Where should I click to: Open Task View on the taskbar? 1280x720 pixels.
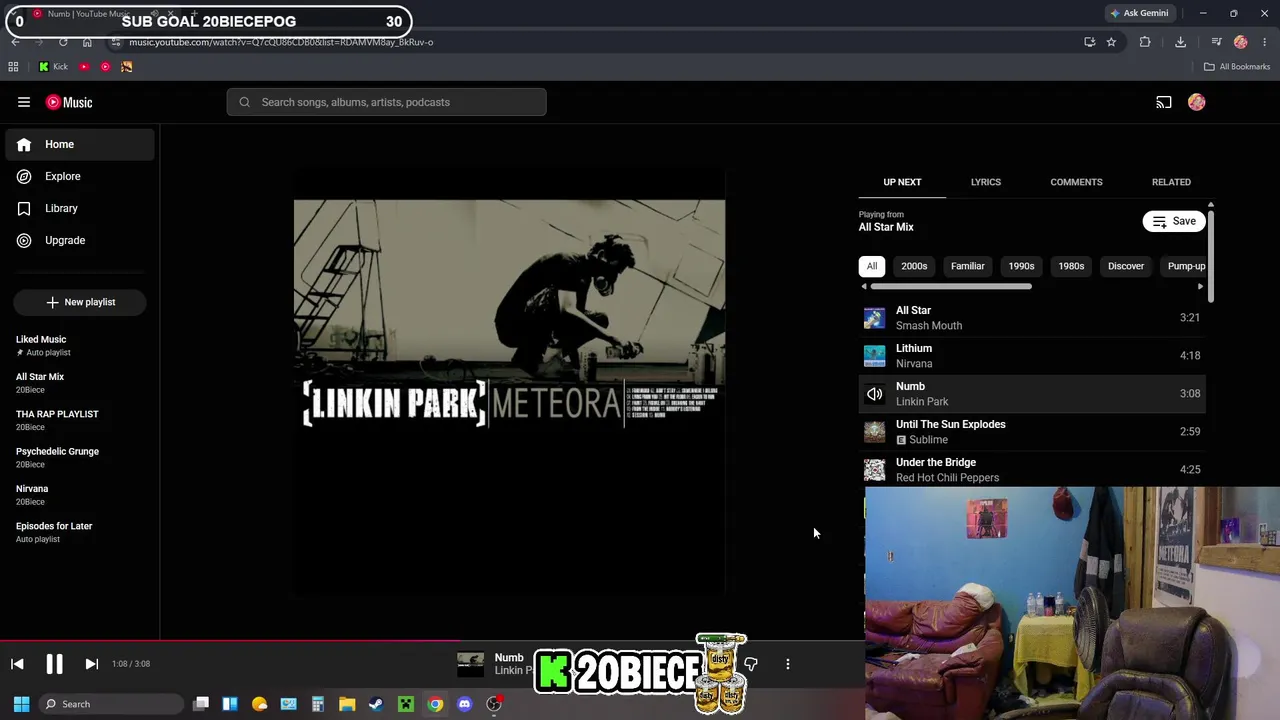click(201, 704)
